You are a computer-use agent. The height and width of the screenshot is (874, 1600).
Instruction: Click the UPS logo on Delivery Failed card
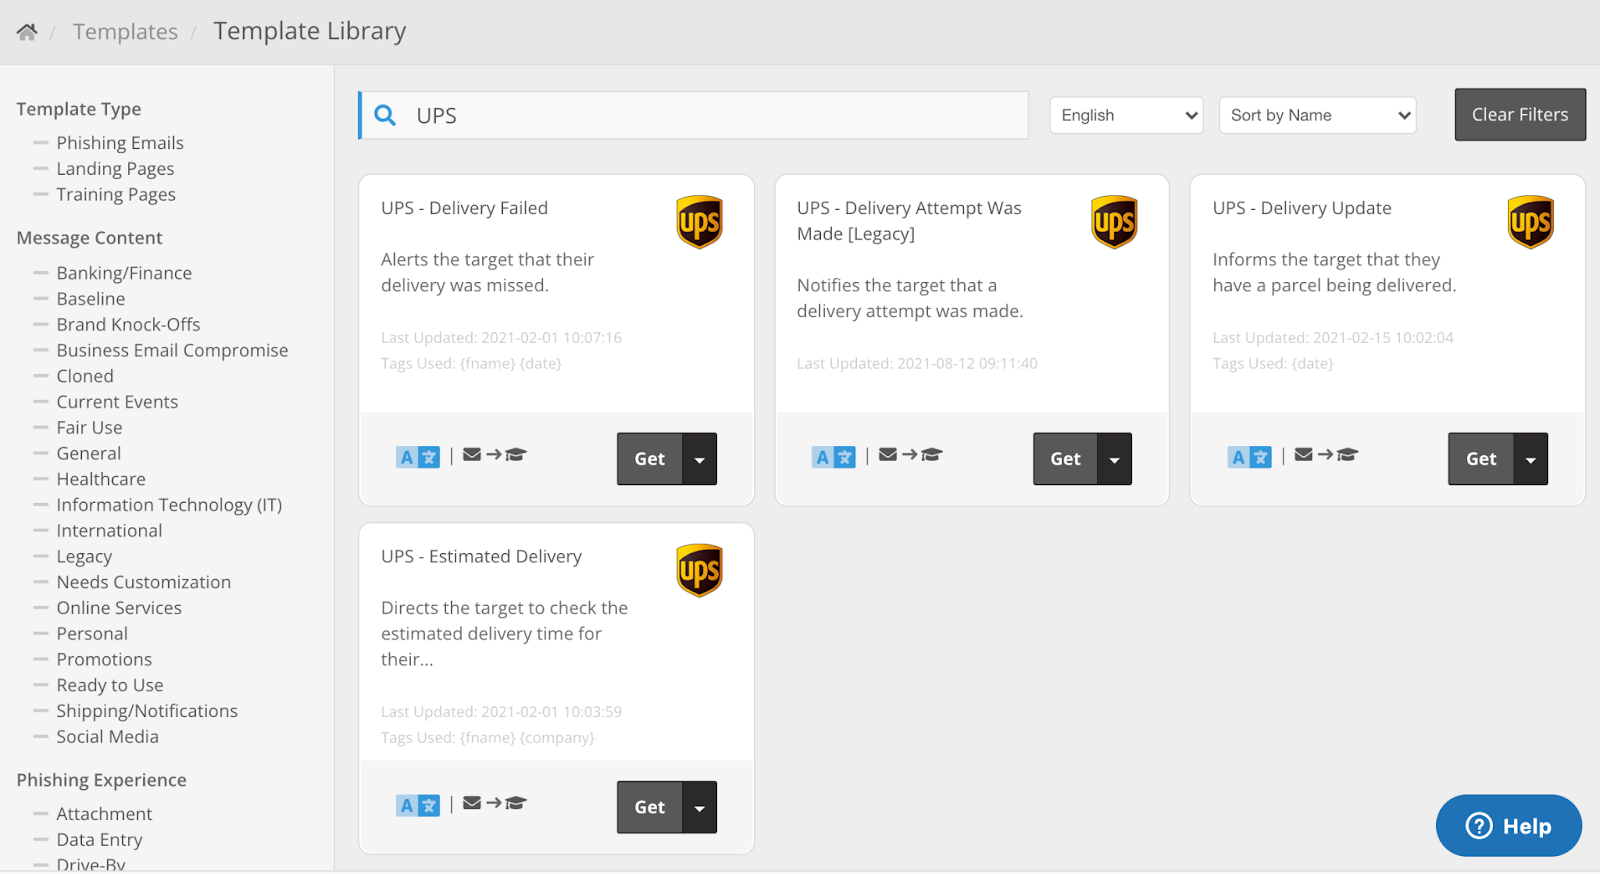pyautogui.click(x=699, y=222)
